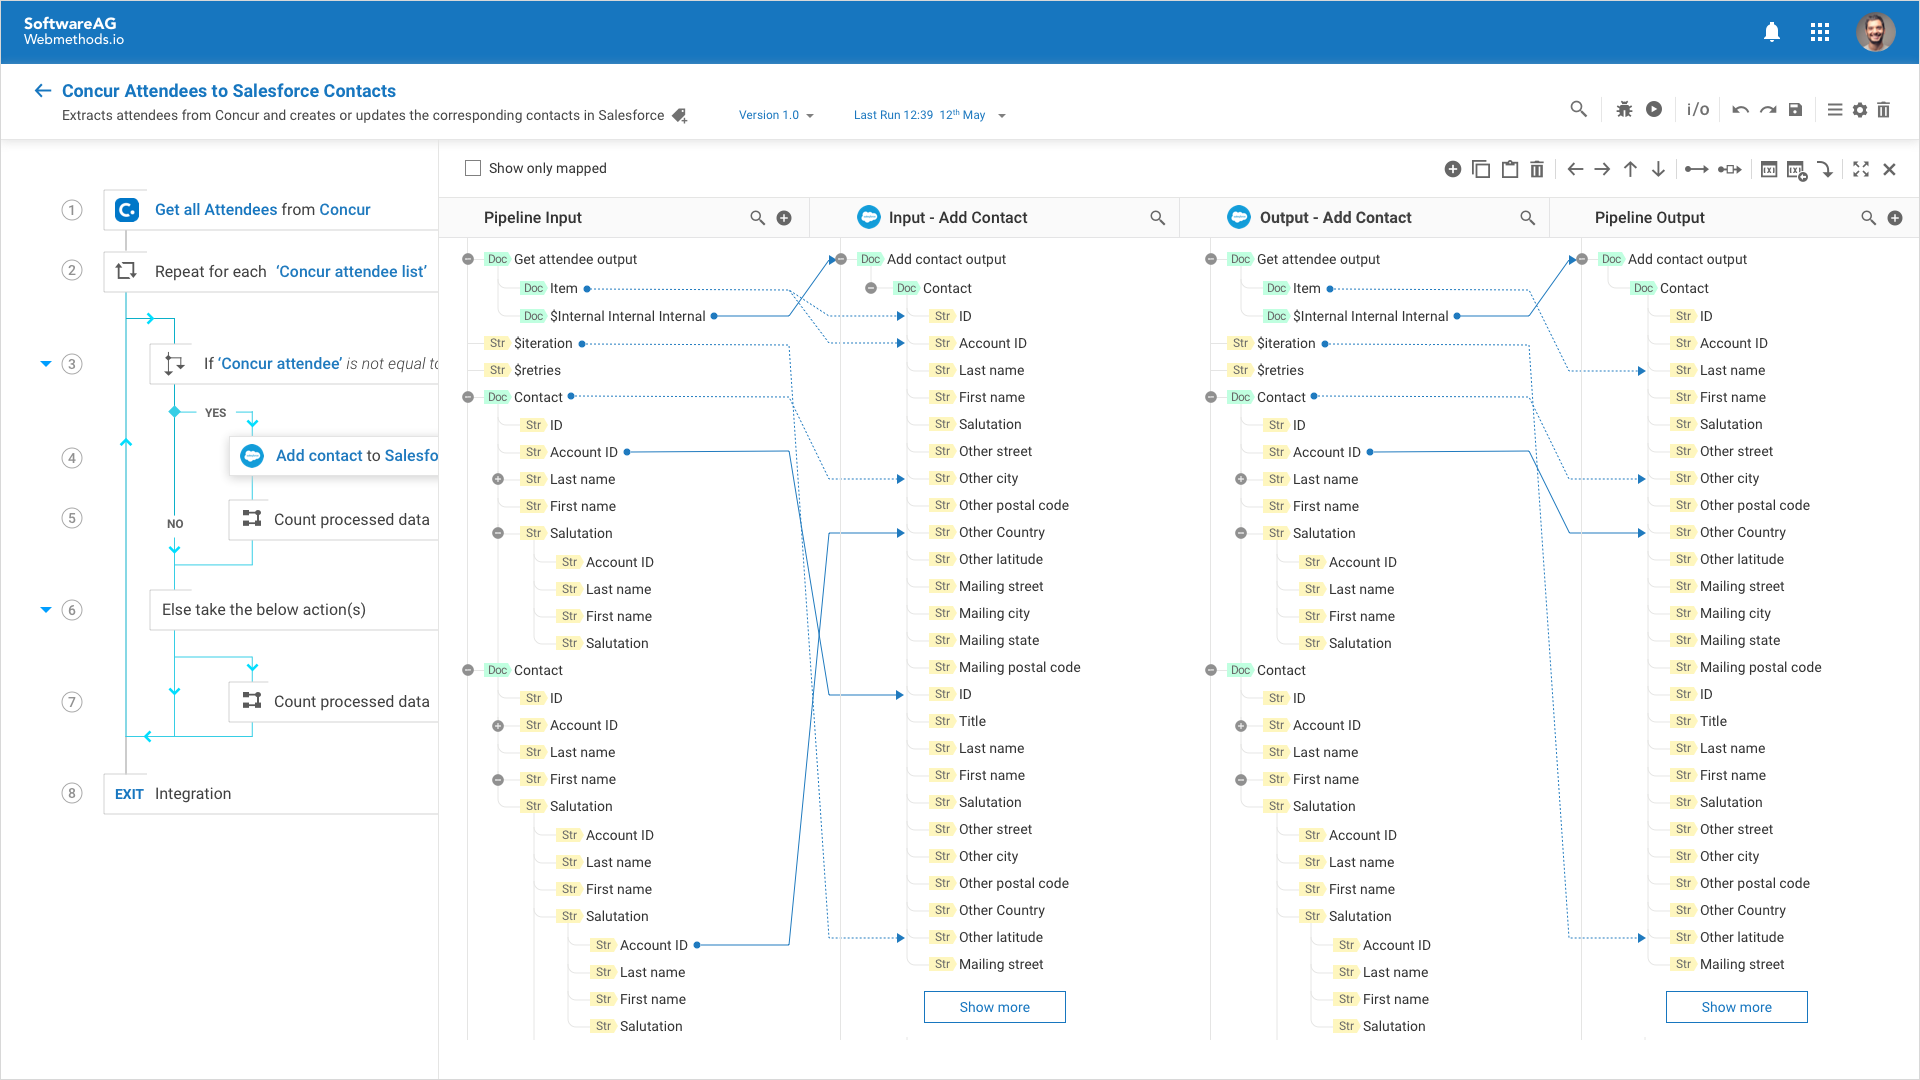Click the down arrow in the mapping toolbar
Viewport: 1920px width, 1080px height.
tap(1658, 169)
